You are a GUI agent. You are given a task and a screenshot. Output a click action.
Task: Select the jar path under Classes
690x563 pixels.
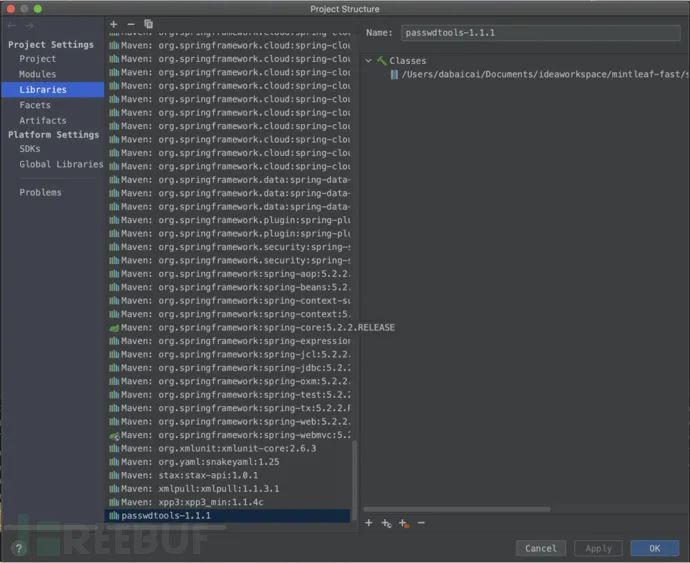539,74
